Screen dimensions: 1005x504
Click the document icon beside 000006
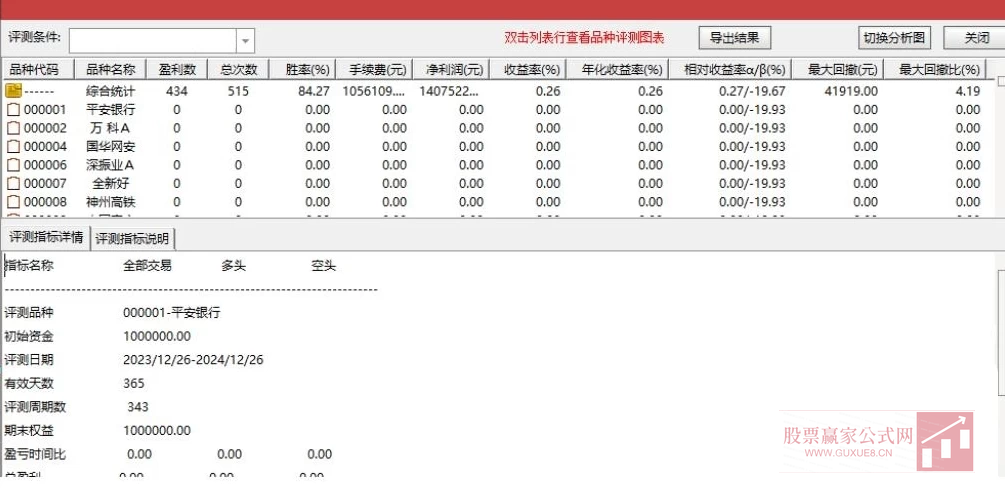pos(13,165)
